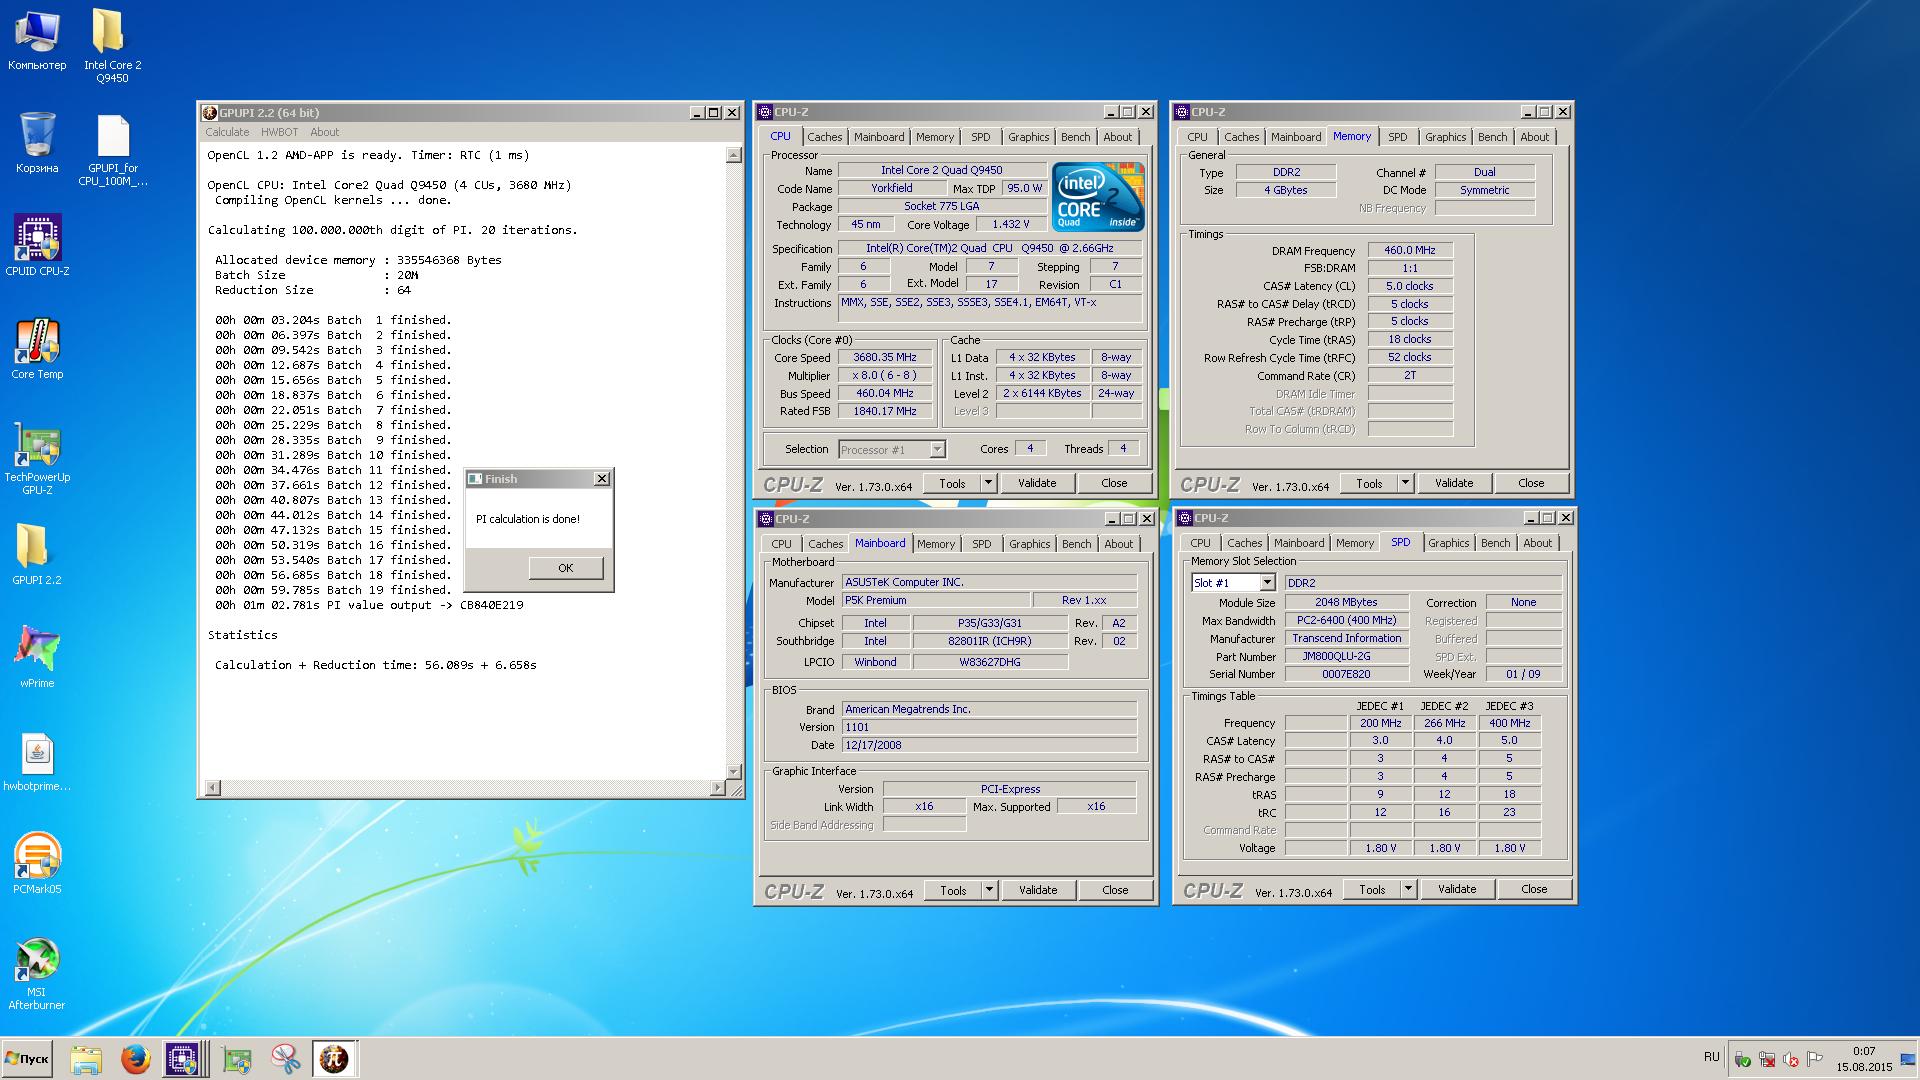The height and width of the screenshot is (1080, 1920).
Task: Expand Tools dropdown arrow in CPU-Z SPD window
Action: point(1408,889)
